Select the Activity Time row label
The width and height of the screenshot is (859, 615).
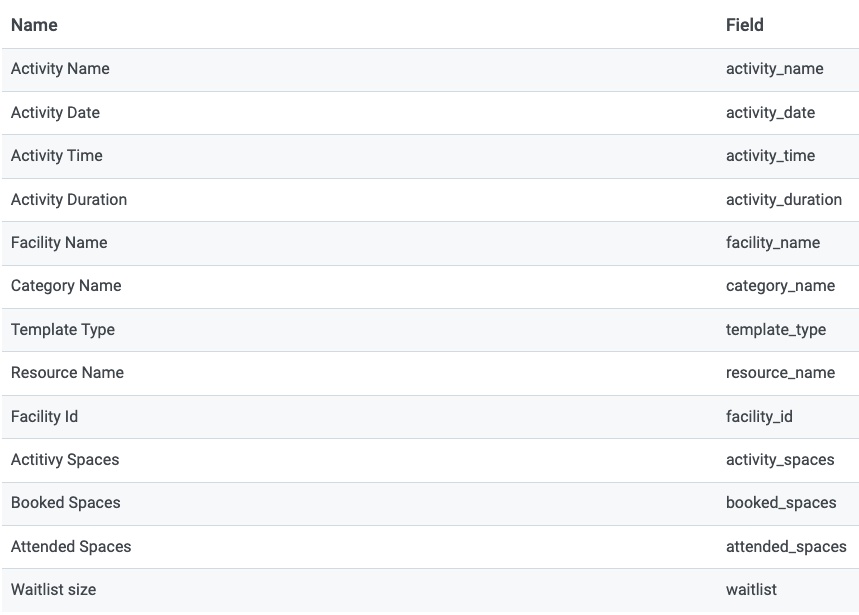tap(56, 156)
